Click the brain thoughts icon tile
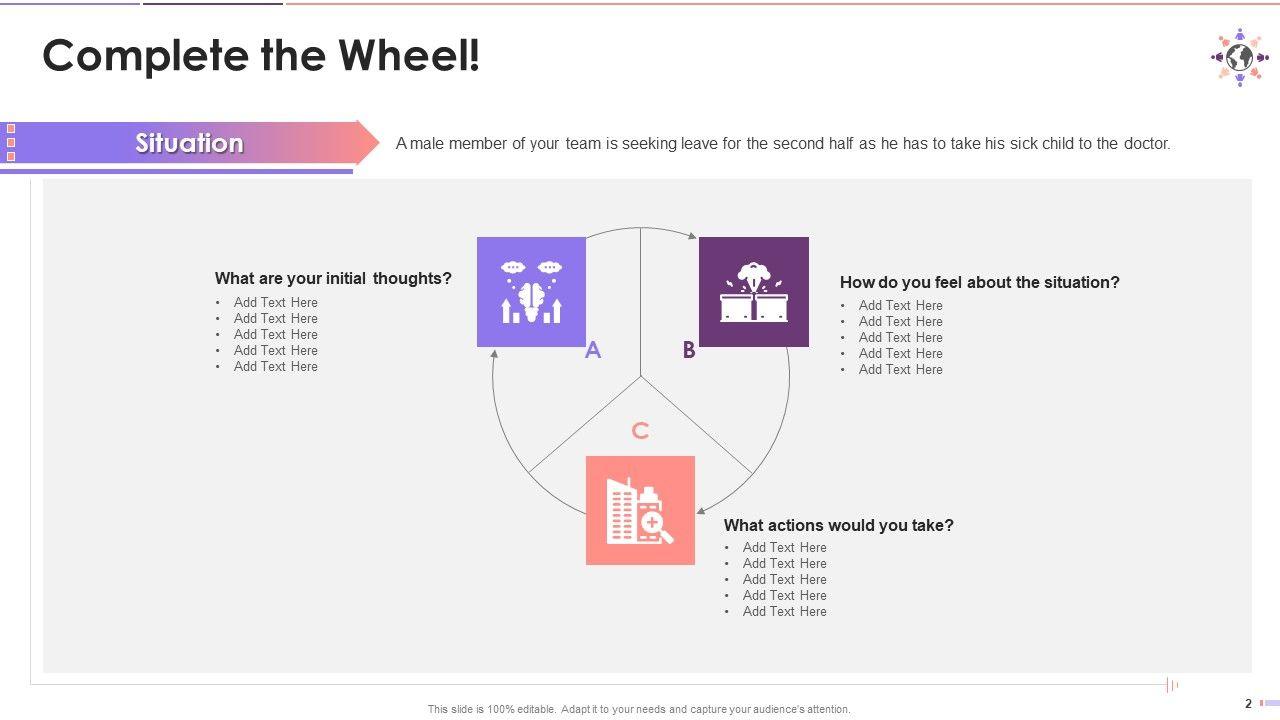1280x720 pixels. 531,292
